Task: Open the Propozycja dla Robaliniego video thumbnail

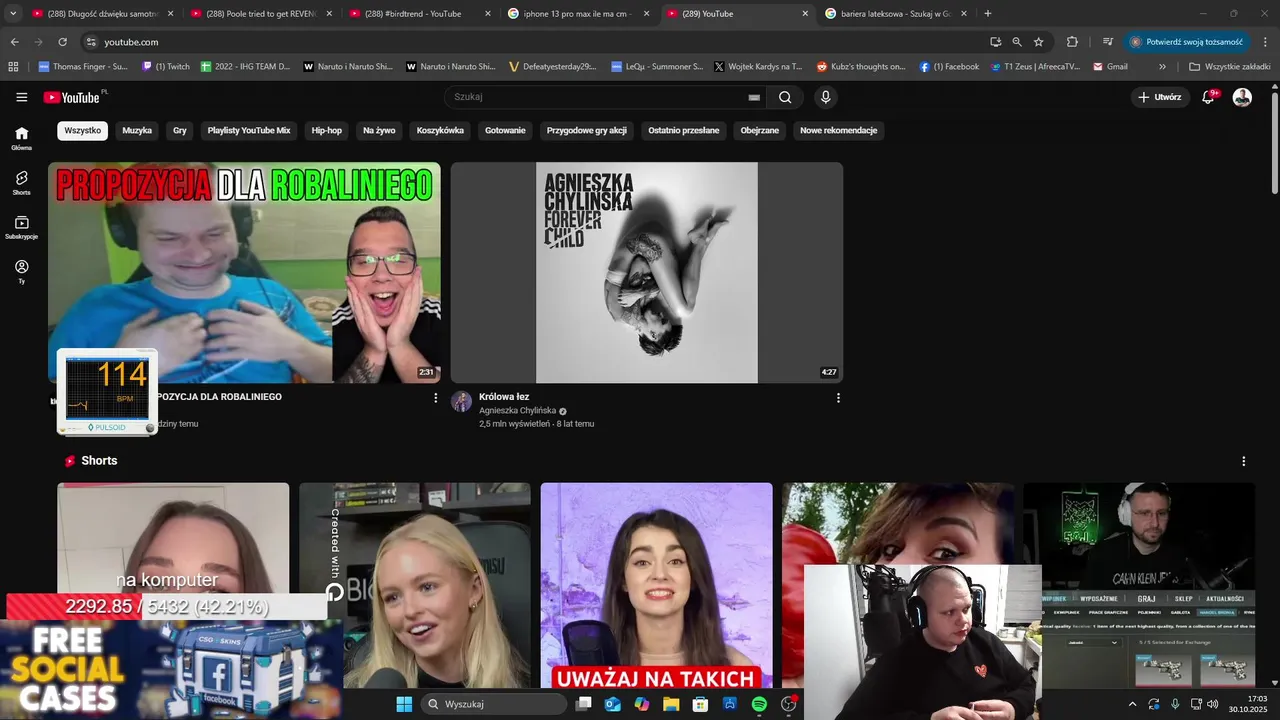Action: coord(244,272)
